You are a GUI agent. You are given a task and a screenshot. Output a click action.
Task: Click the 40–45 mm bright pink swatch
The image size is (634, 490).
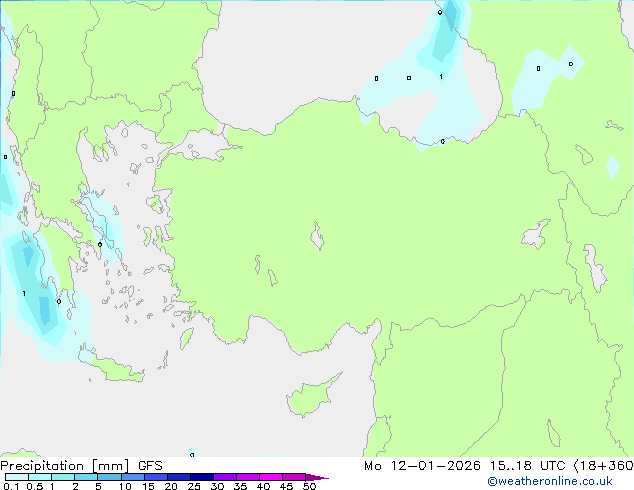271,477
